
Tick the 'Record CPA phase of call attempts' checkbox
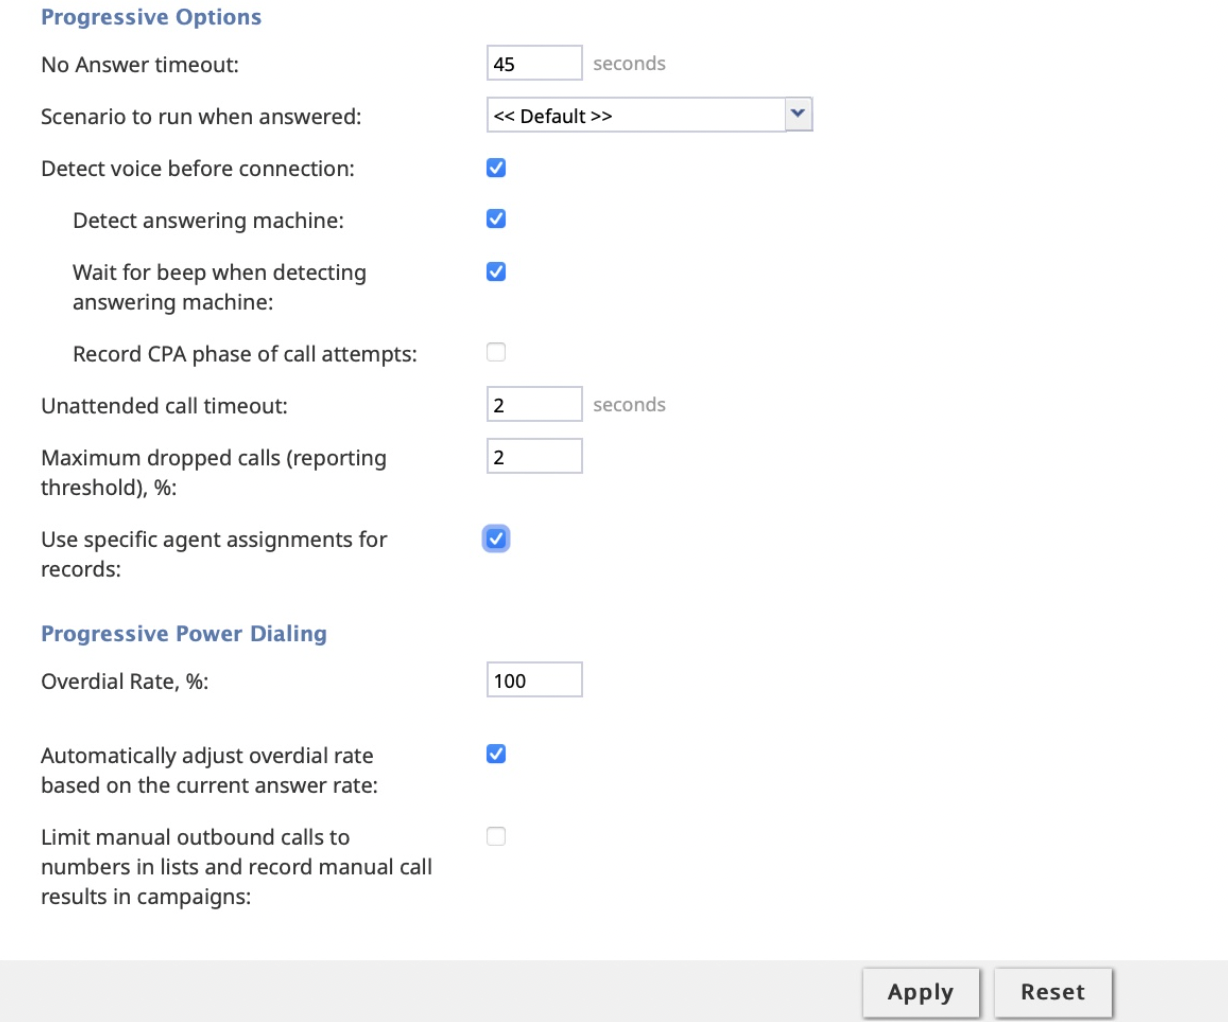click(x=496, y=352)
